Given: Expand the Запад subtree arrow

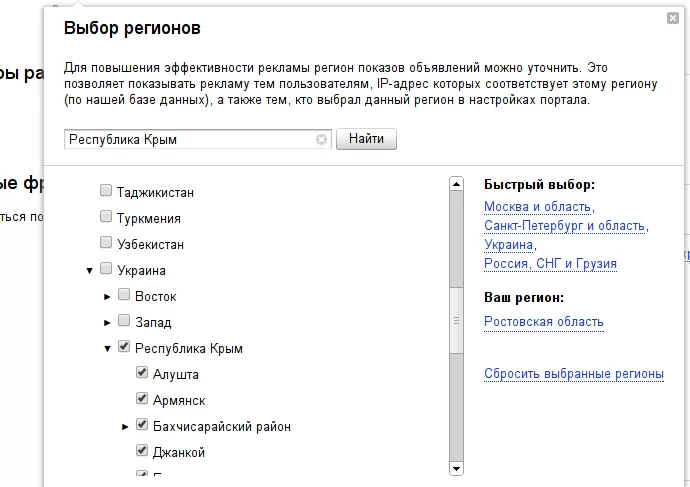Looking at the screenshot, I should tap(107, 322).
